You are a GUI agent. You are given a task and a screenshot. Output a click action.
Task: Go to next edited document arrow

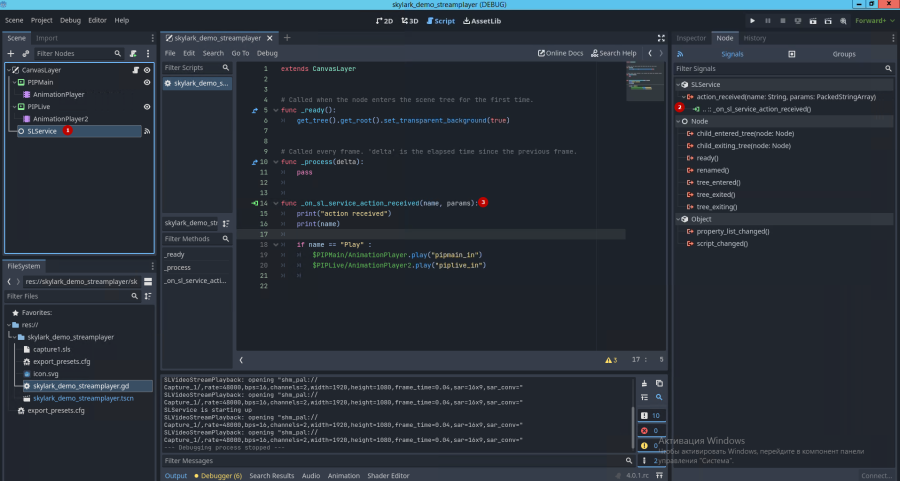[x=661, y=53]
